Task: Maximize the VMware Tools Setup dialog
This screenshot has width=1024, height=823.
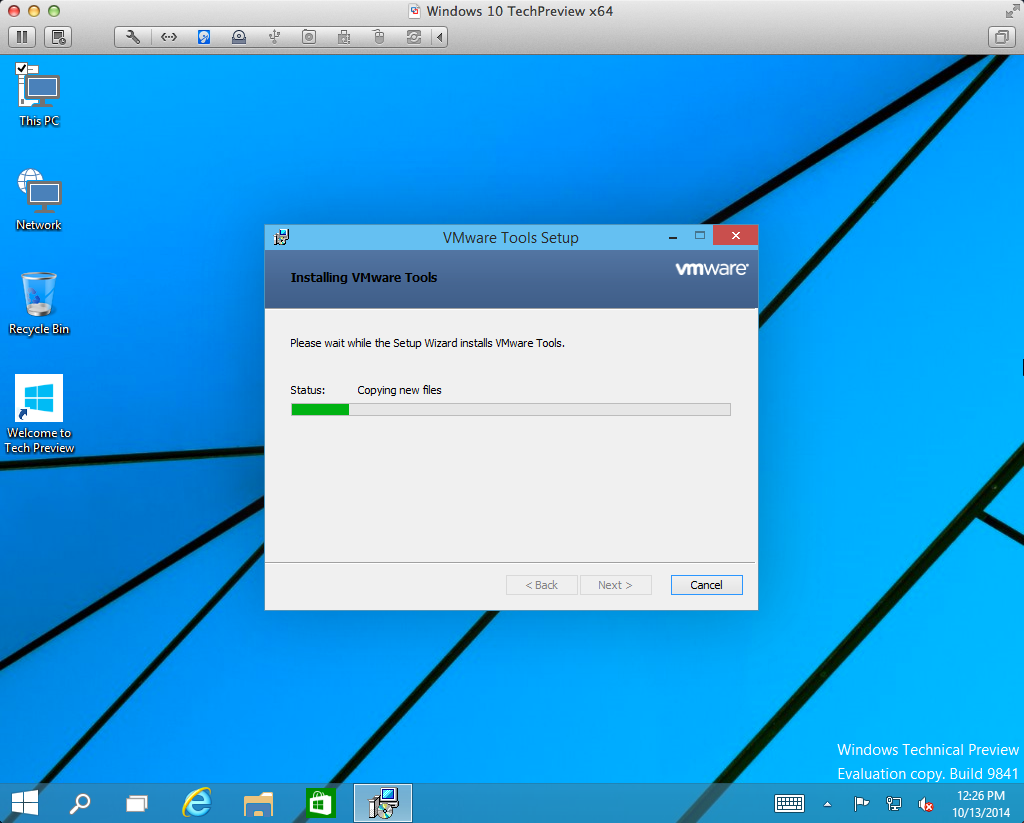Action: point(699,236)
